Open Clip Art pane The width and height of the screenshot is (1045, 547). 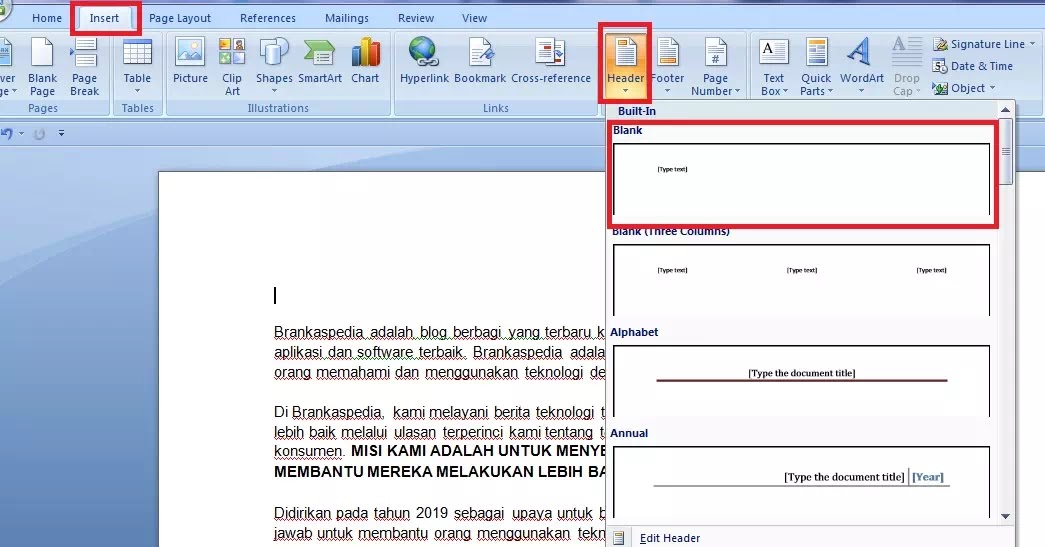(232, 67)
